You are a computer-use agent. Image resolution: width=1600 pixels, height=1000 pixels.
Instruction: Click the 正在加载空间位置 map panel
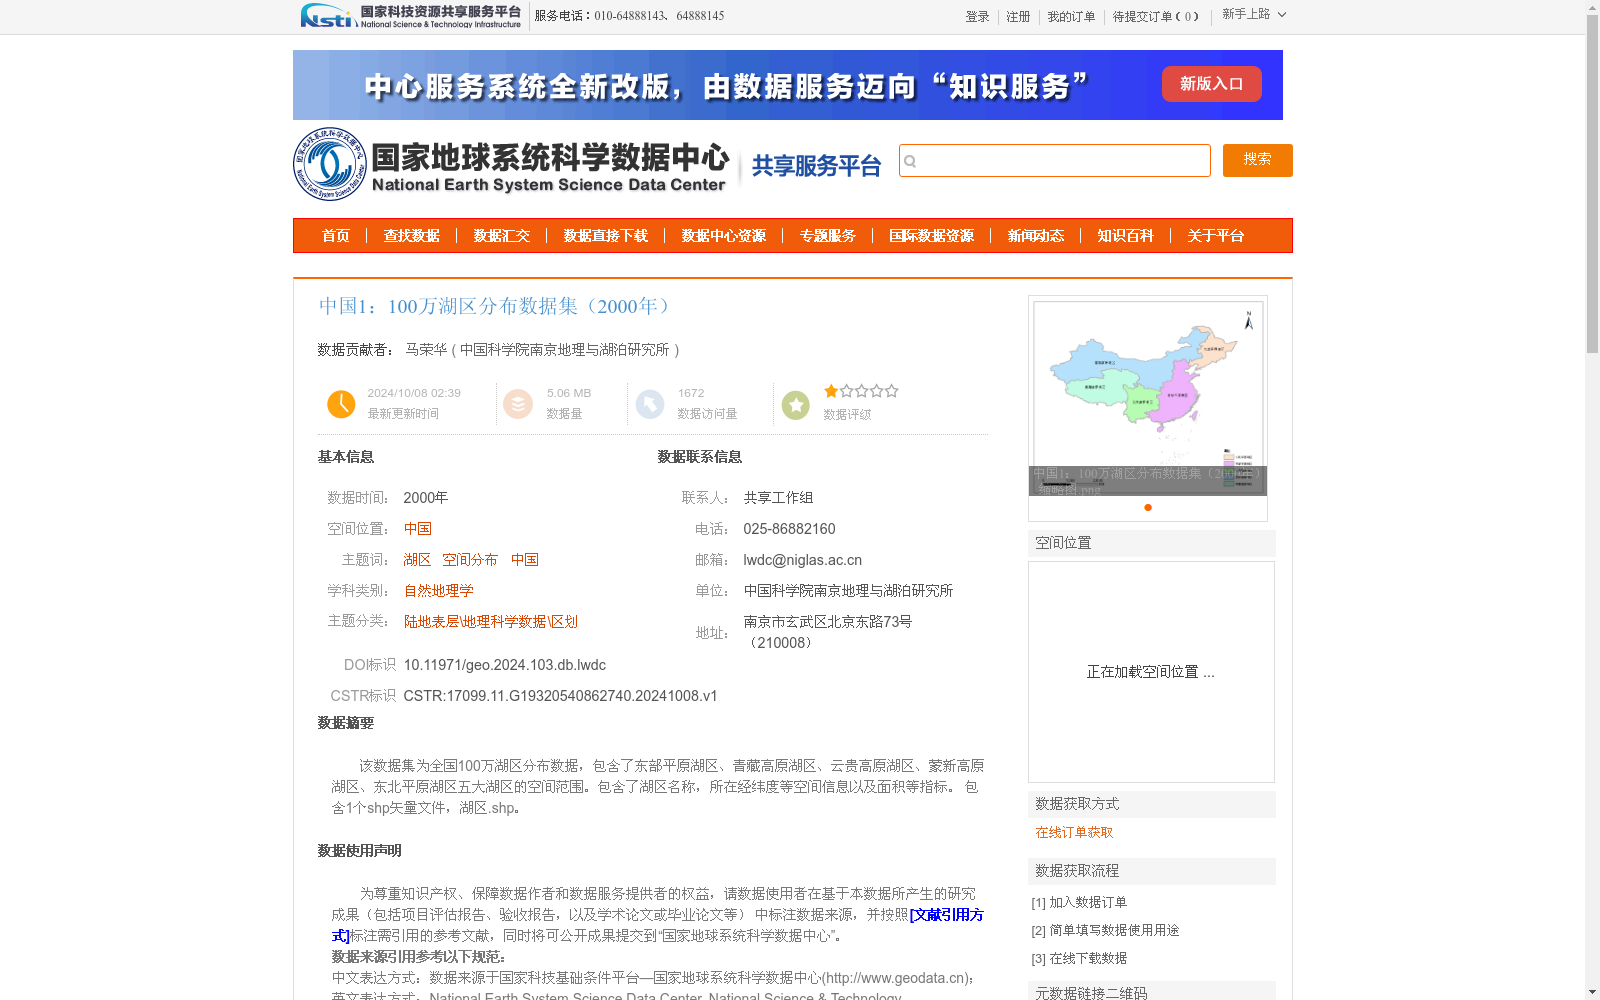(x=1151, y=672)
